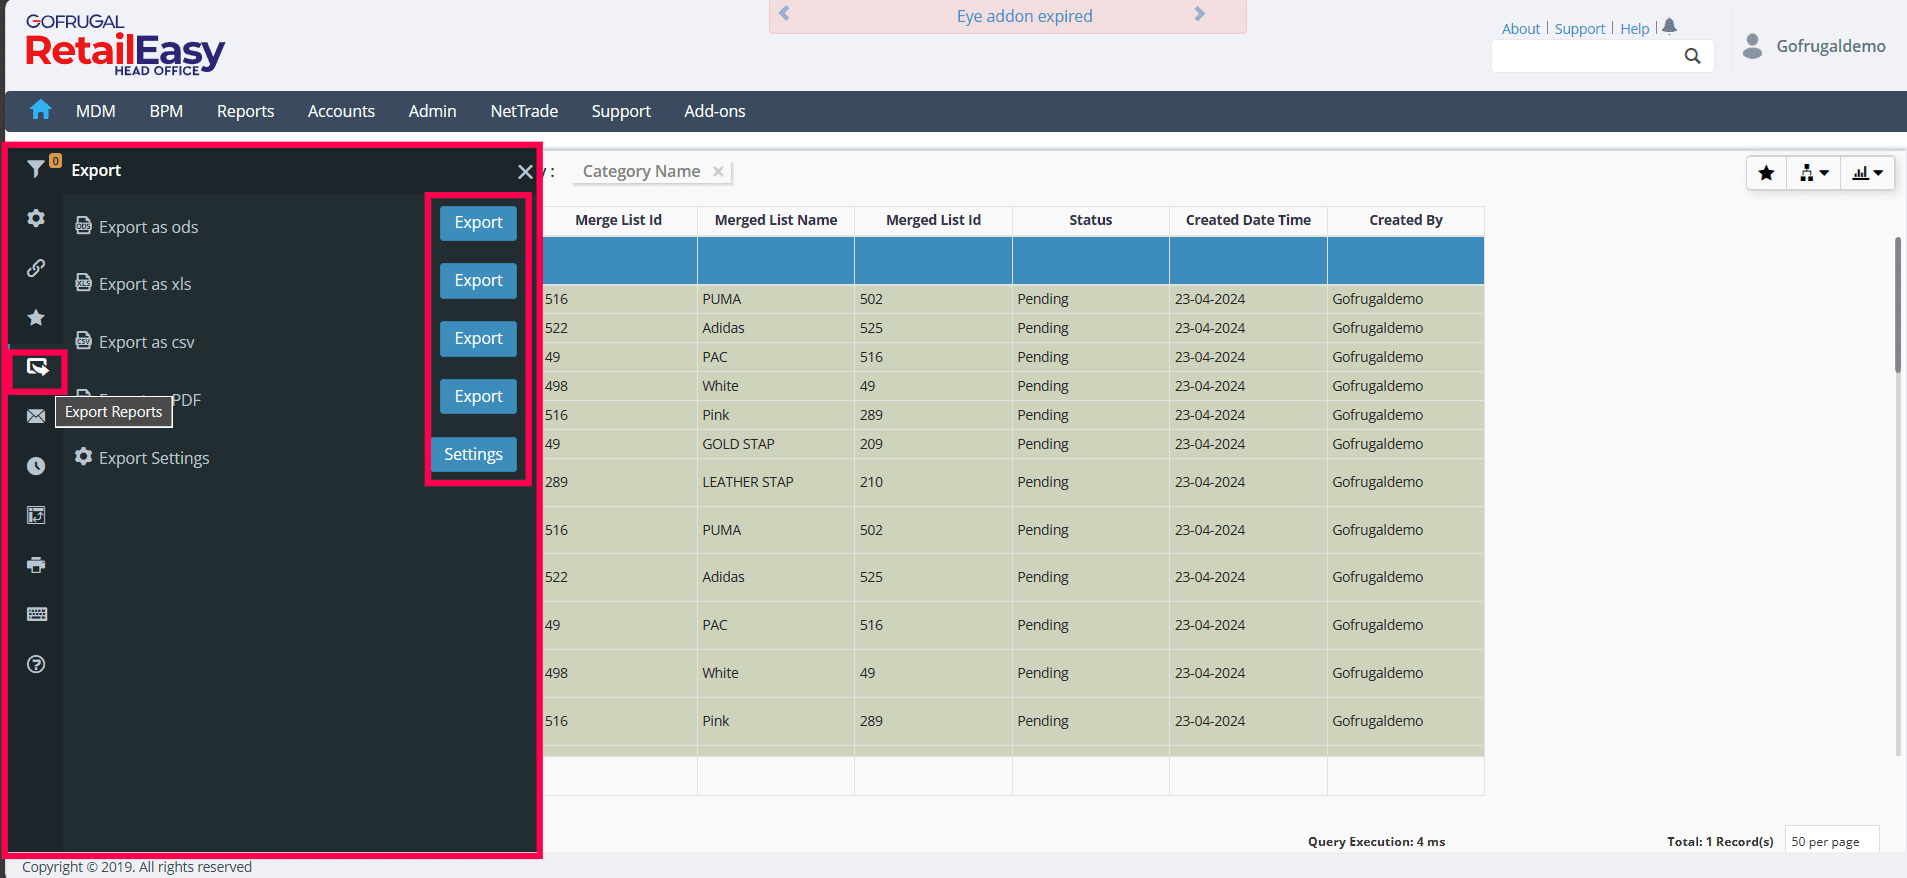Click Export button for xls format
This screenshot has width=1907, height=878.
tap(478, 281)
